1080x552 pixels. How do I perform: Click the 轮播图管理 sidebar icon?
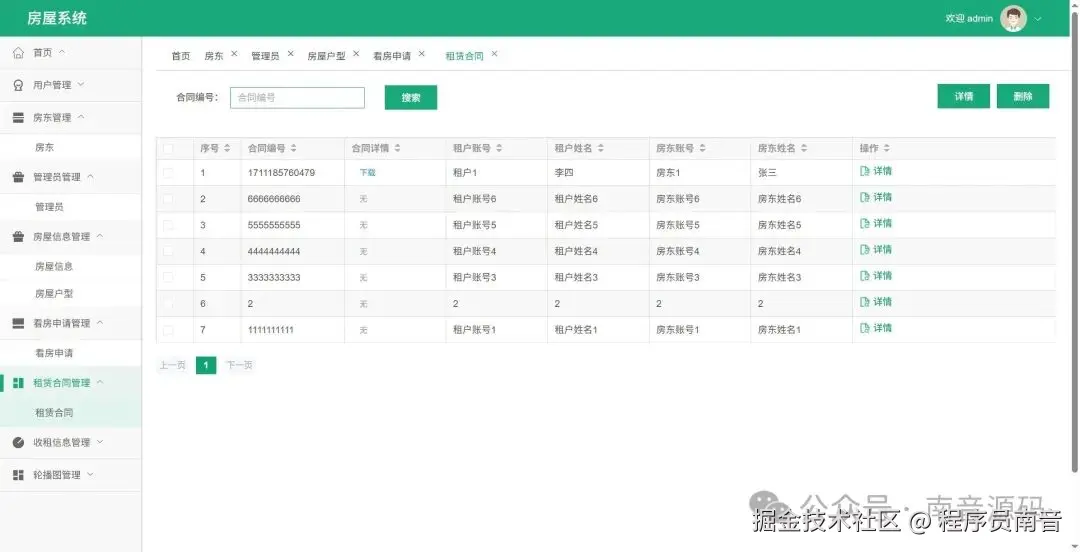pos(19,475)
